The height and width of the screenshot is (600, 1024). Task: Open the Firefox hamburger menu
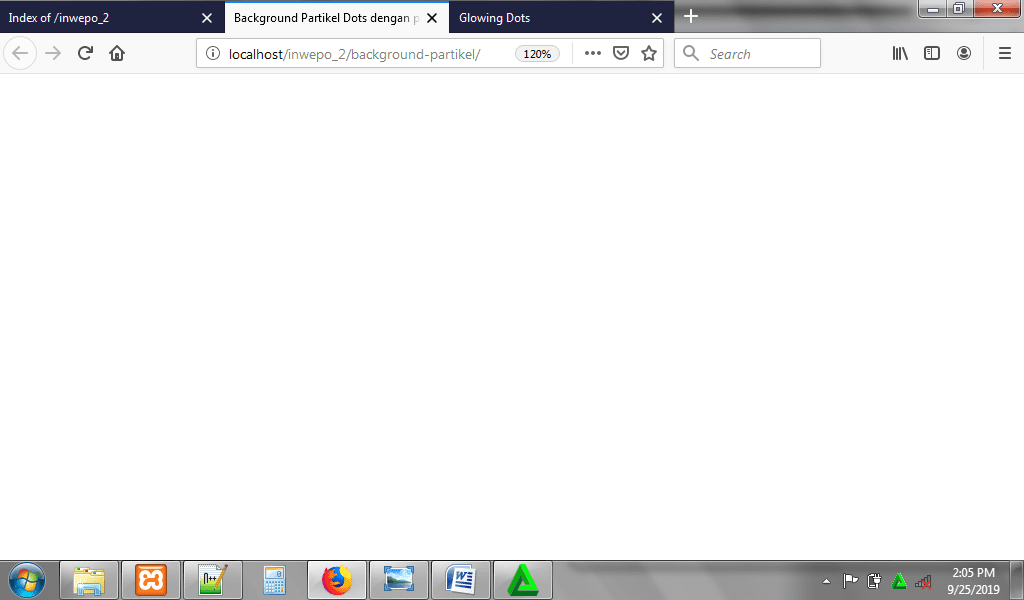(x=1005, y=53)
